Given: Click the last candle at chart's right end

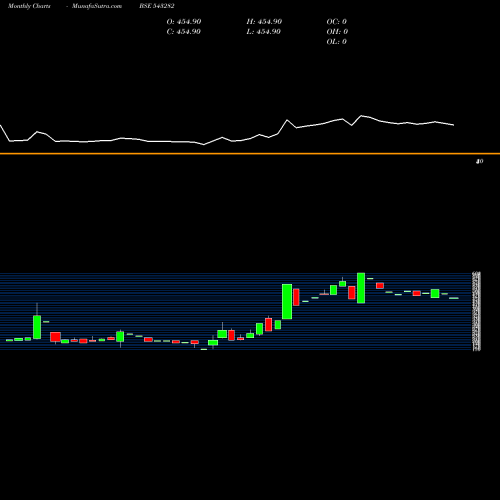Looking at the screenshot, I should [454, 298].
